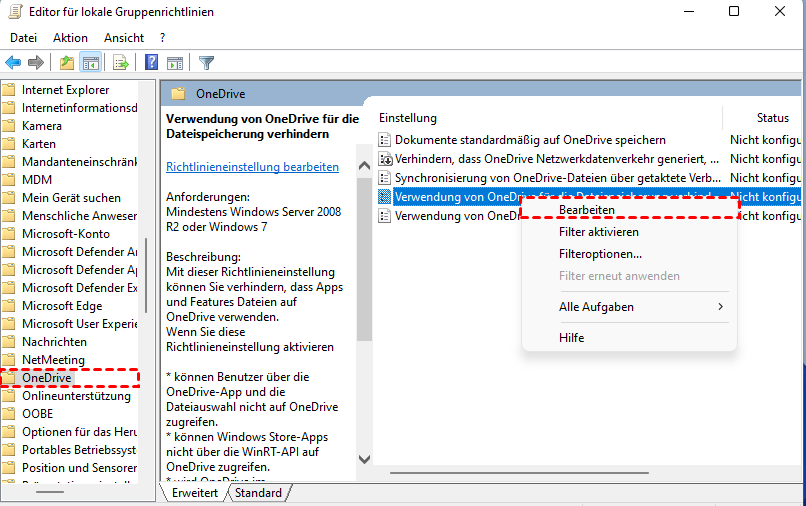Image resolution: width=806 pixels, height=506 pixels.
Task: Click the folder Up one level icon
Action: tap(66, 63)
